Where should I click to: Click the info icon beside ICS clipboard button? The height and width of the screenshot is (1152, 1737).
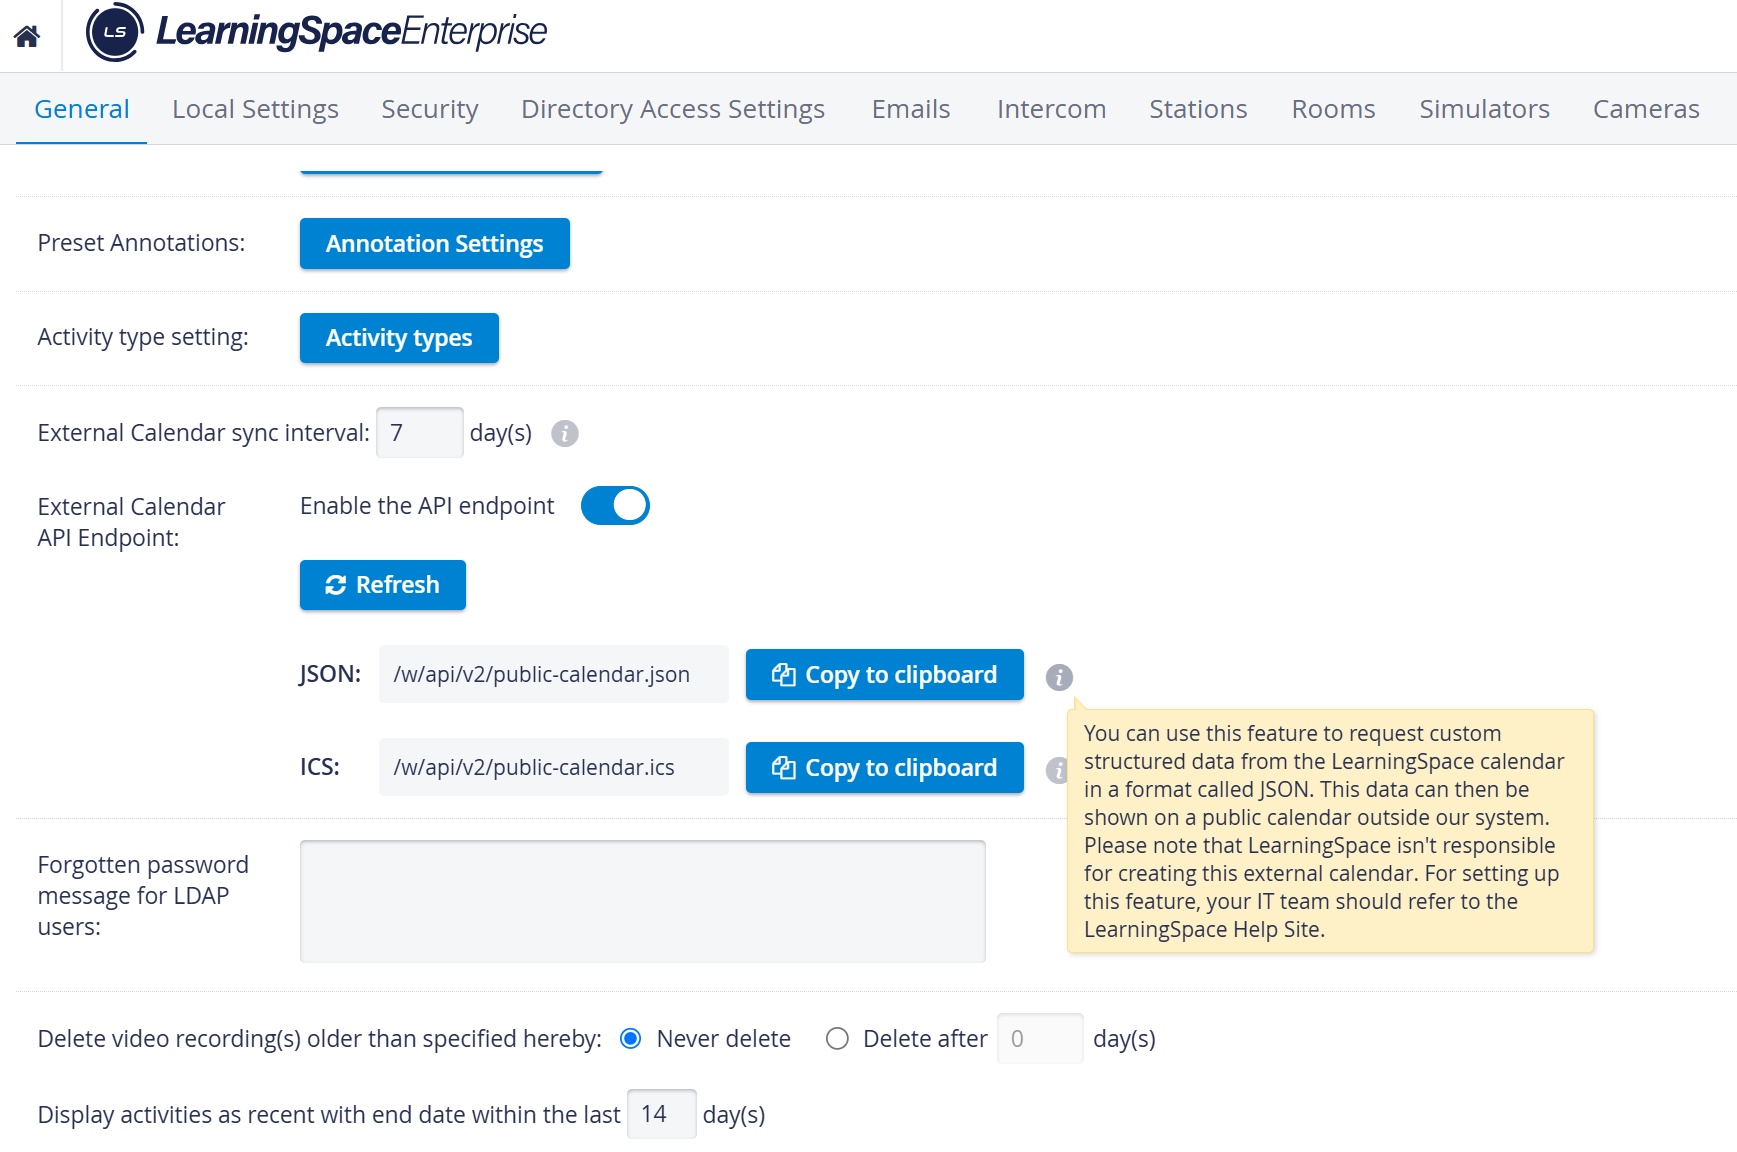(1056, 770)
